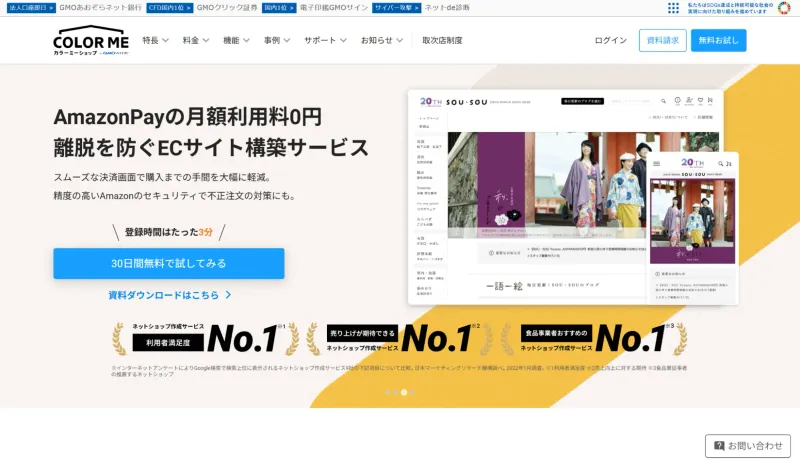Open GMOクリック証券 link
Image resolution: width=800 pixels, height=467 pixels.
pos(227,8)
